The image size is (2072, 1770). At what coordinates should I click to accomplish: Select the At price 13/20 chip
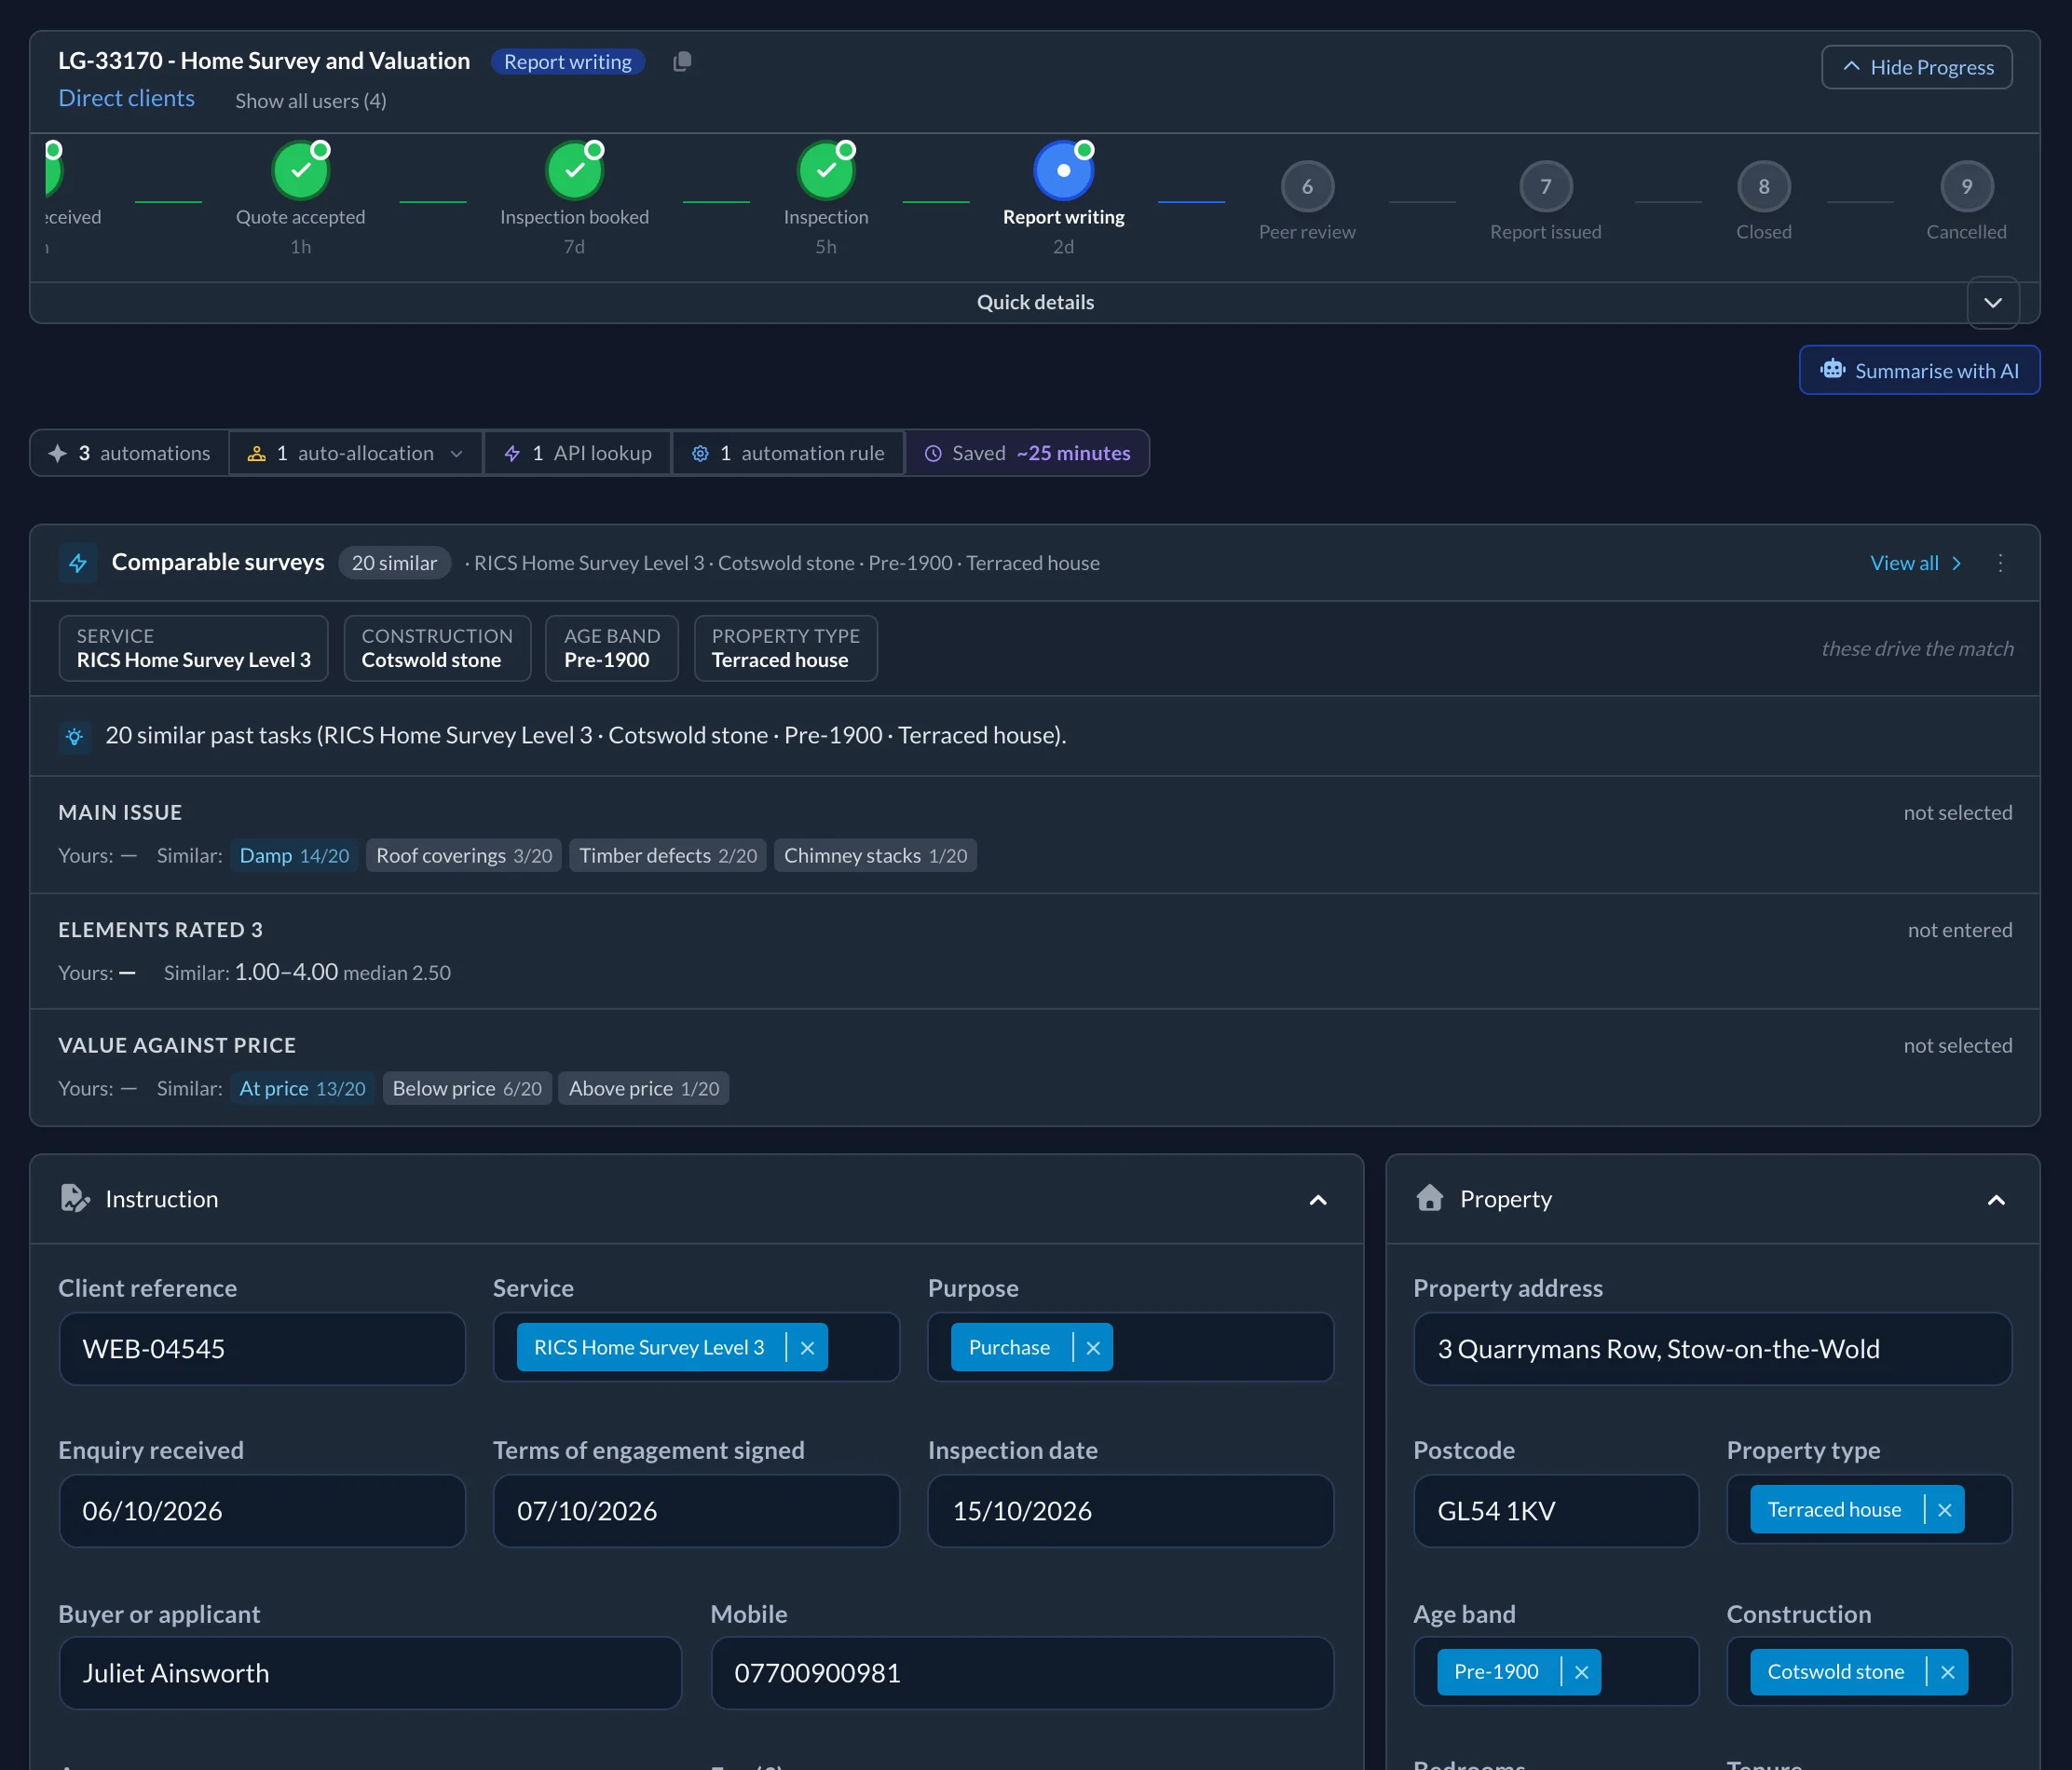pyautogui.click(x=302, y=1089)
